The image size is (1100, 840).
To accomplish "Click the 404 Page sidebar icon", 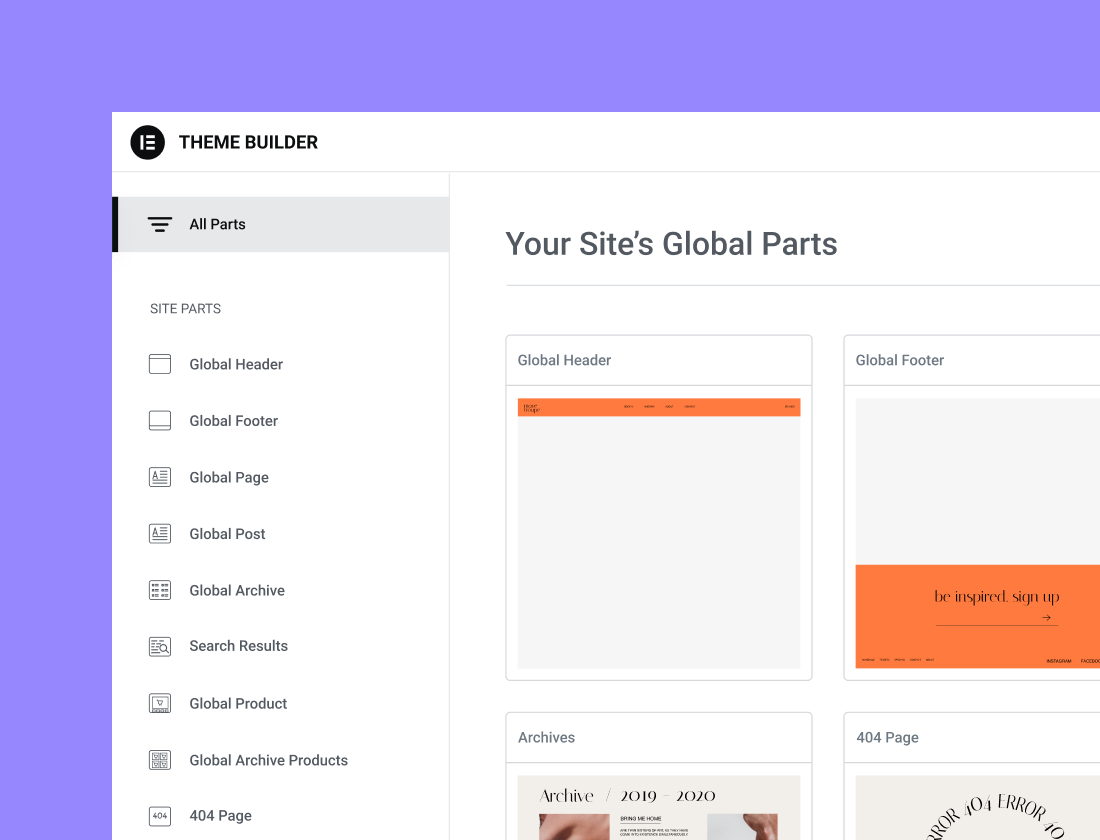I will click(x=160, y=816).
